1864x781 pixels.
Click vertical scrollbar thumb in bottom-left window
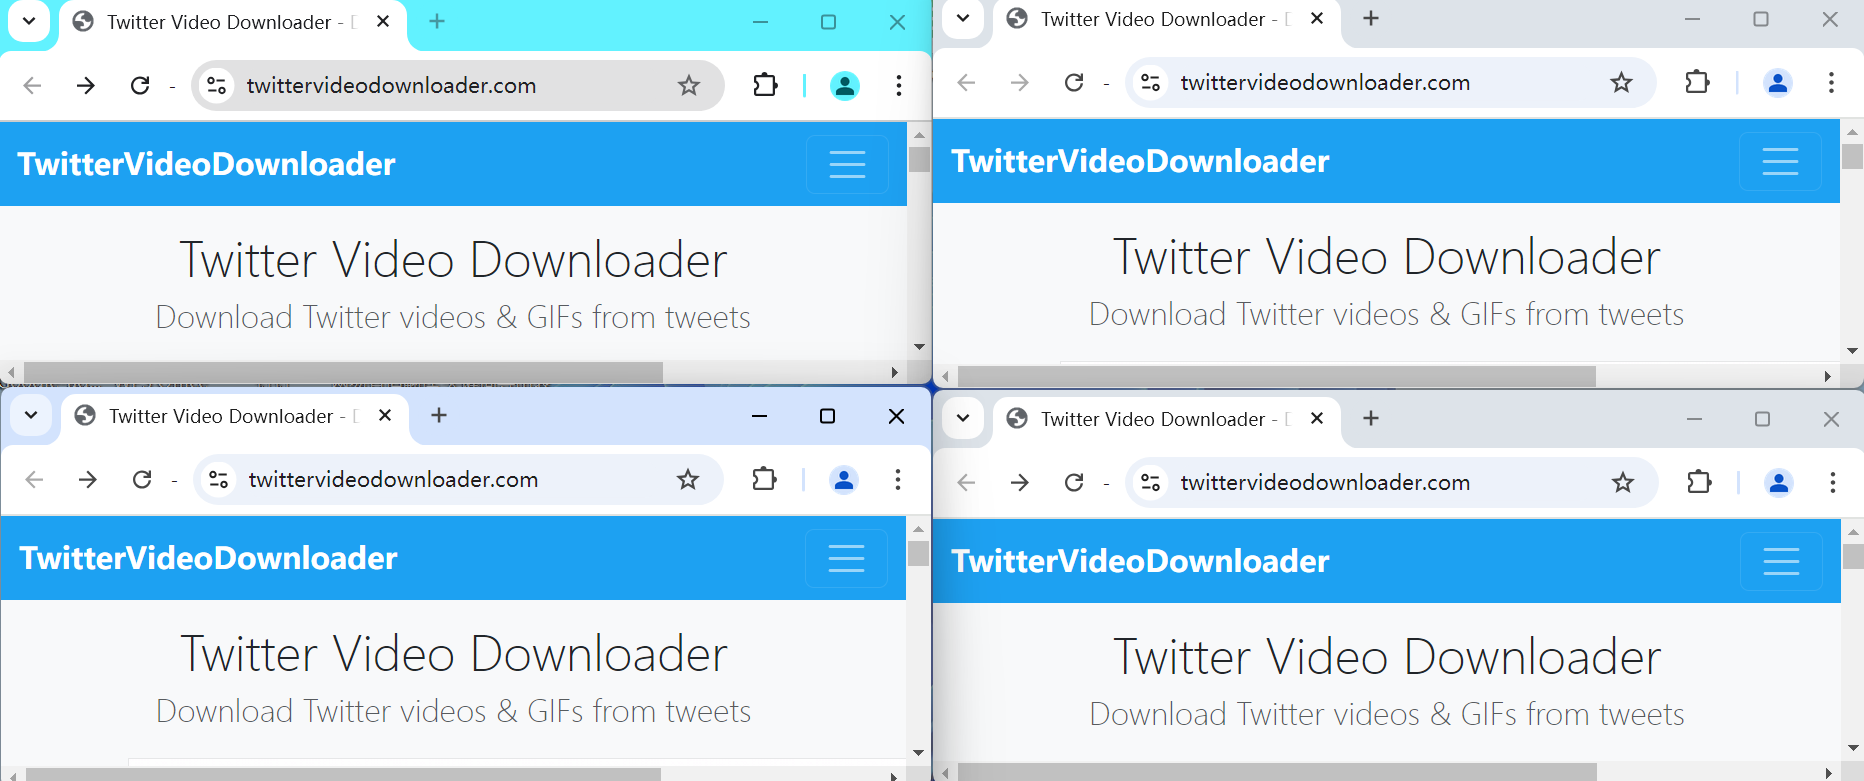coord(918,554)
